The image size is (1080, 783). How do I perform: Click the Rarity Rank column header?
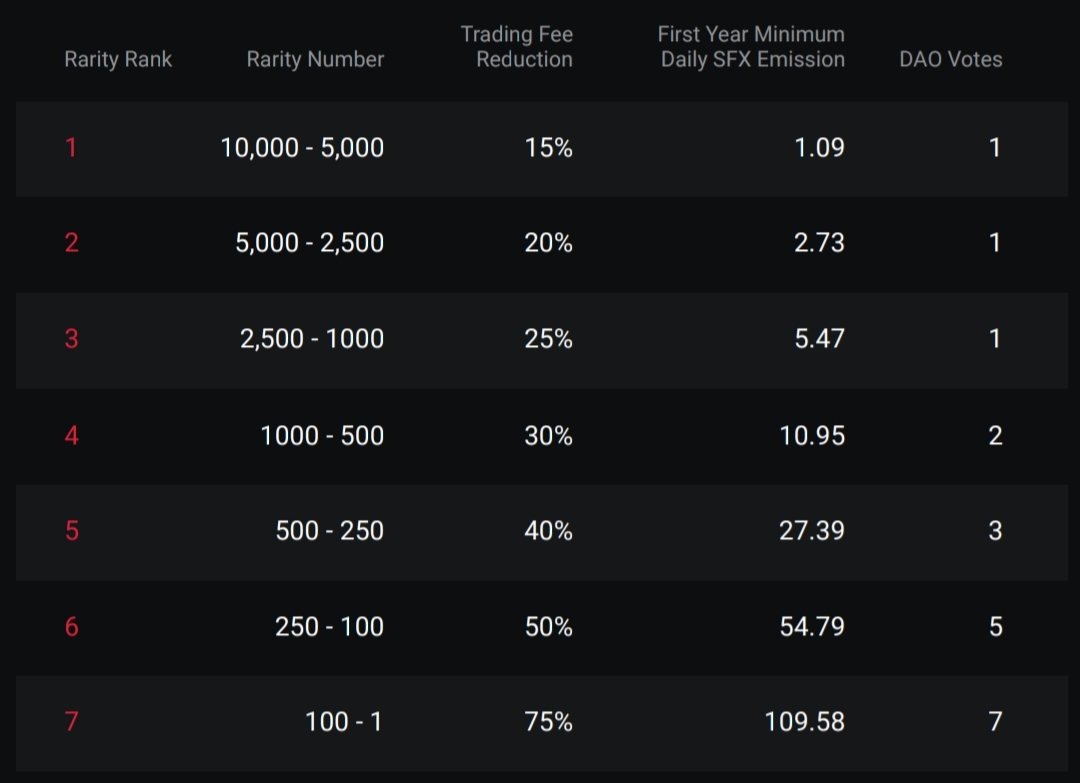pyautogui.click(x=118, y=59)
